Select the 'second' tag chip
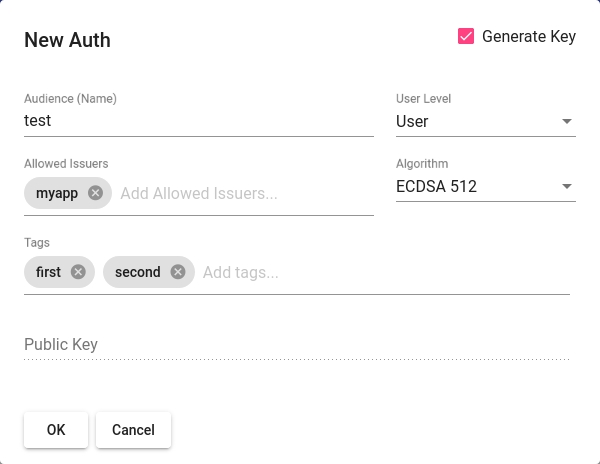 pyautogui.click(x=137, y=272)
